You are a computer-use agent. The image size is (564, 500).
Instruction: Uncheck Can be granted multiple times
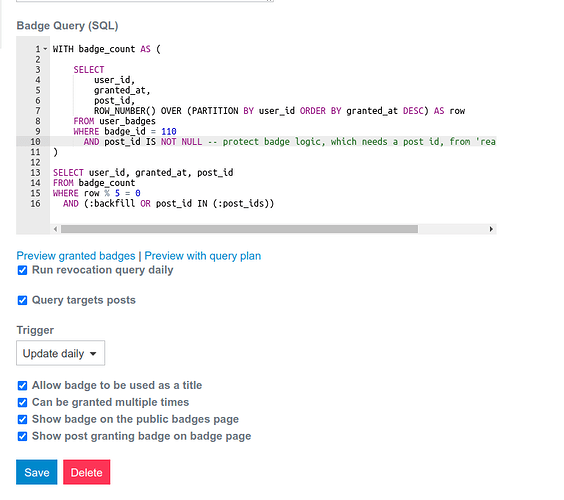(22, 403)
